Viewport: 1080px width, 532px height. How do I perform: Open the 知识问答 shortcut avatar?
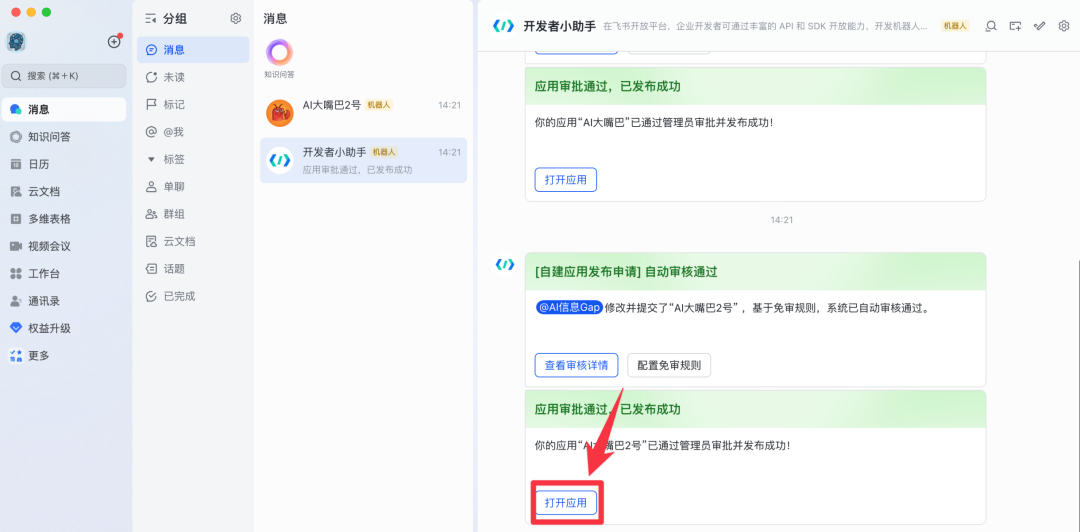(x=279, y=54)
